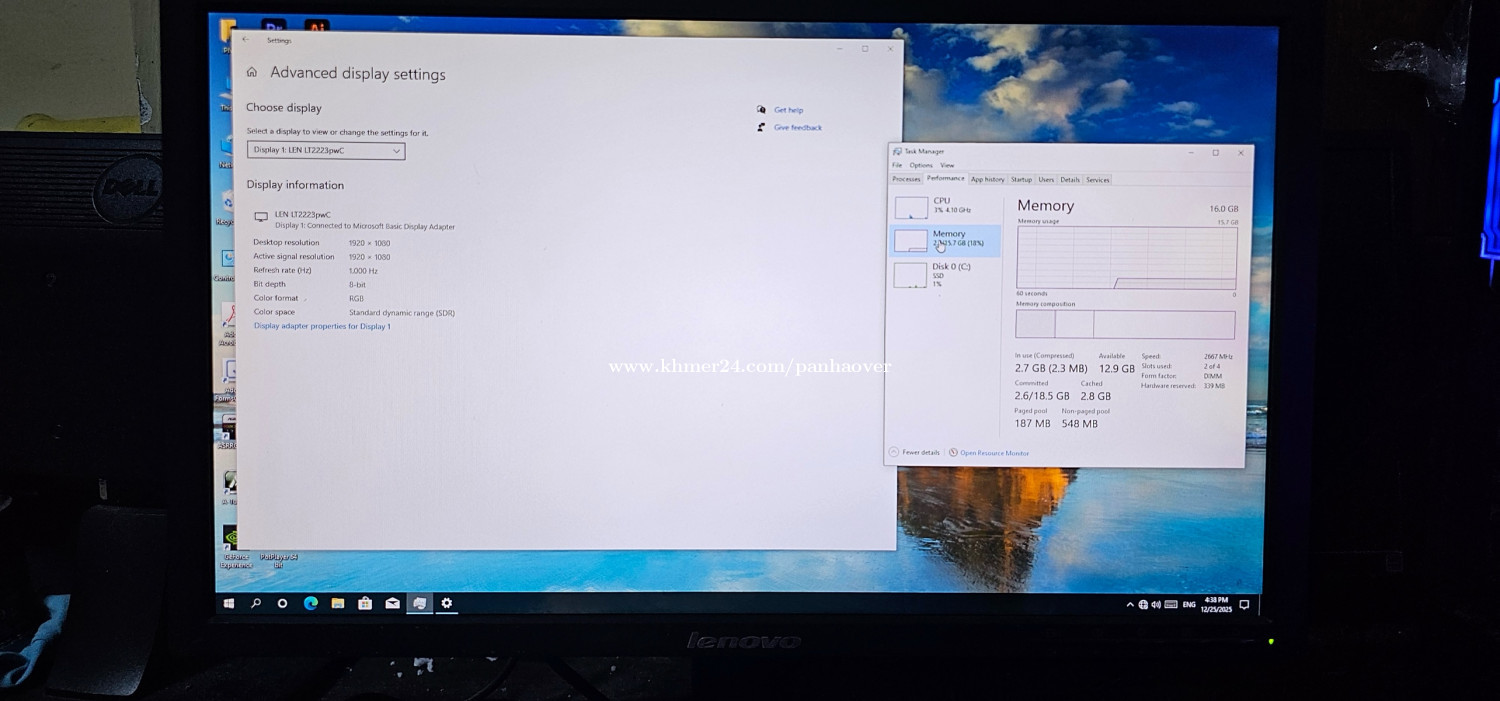Viewport: 1500px width, 701px height.
Task: Select the CPU performance graph item
Action: coord(942,206)
